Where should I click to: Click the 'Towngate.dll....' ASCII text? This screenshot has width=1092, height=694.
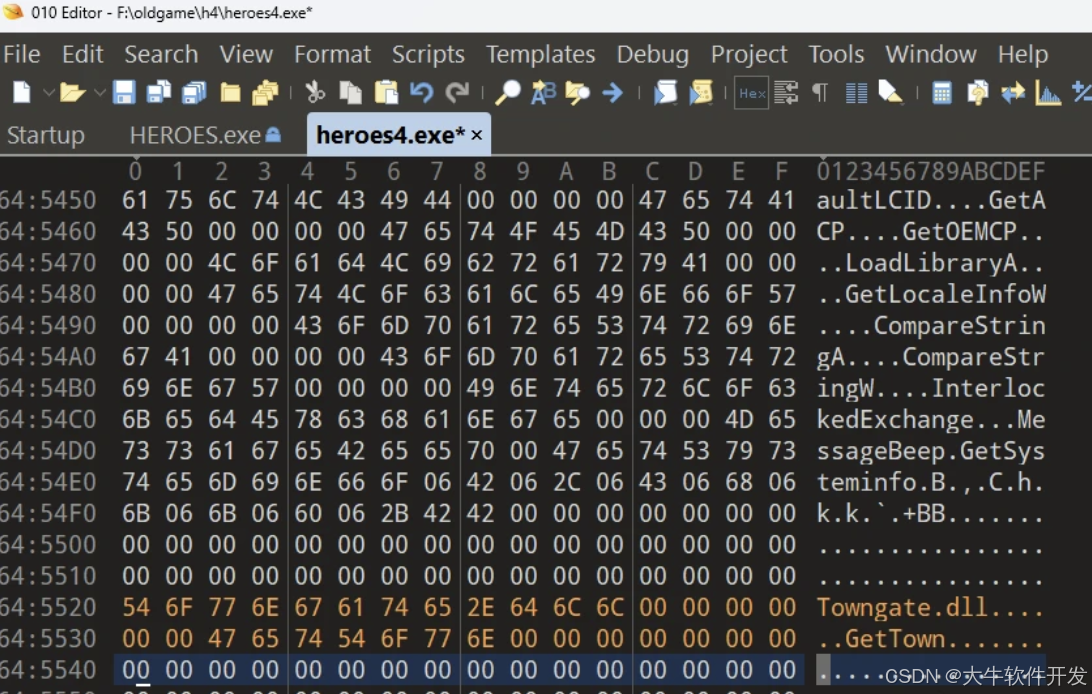pos(930,608)
